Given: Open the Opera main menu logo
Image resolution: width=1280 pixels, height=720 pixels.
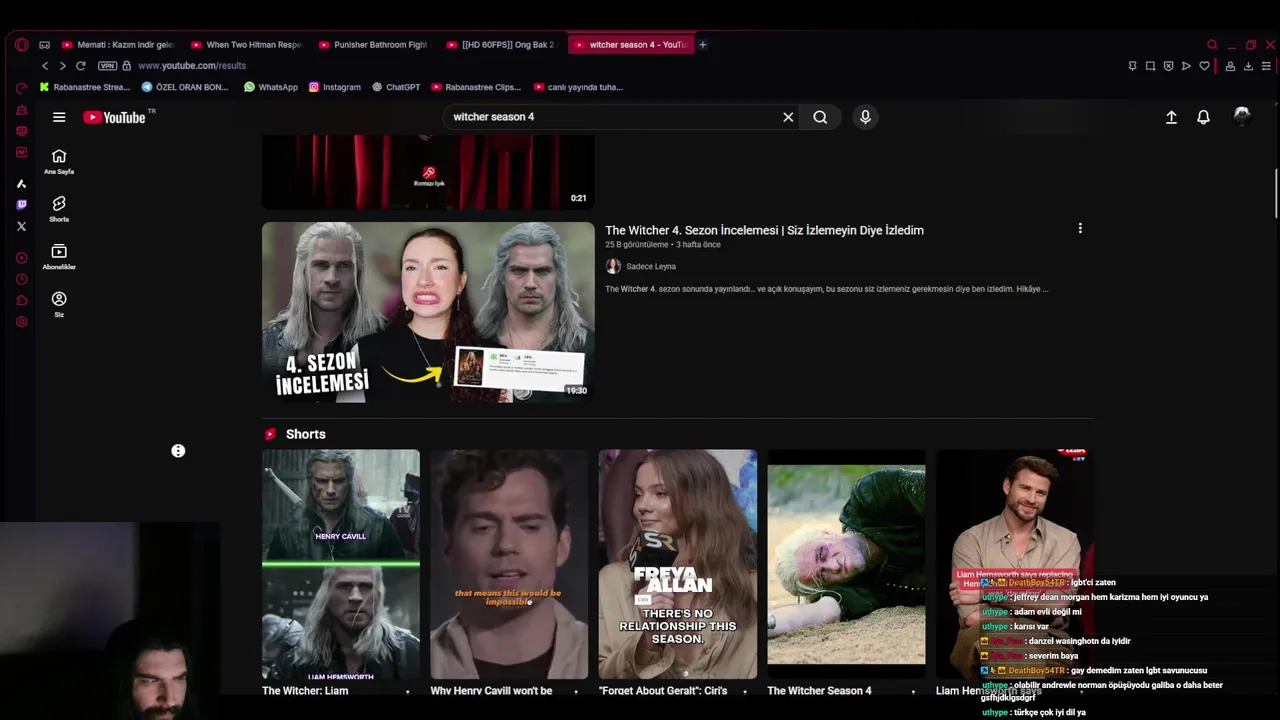Looking at the screenshot, I should pyautogui.click(x=22, y=44).
